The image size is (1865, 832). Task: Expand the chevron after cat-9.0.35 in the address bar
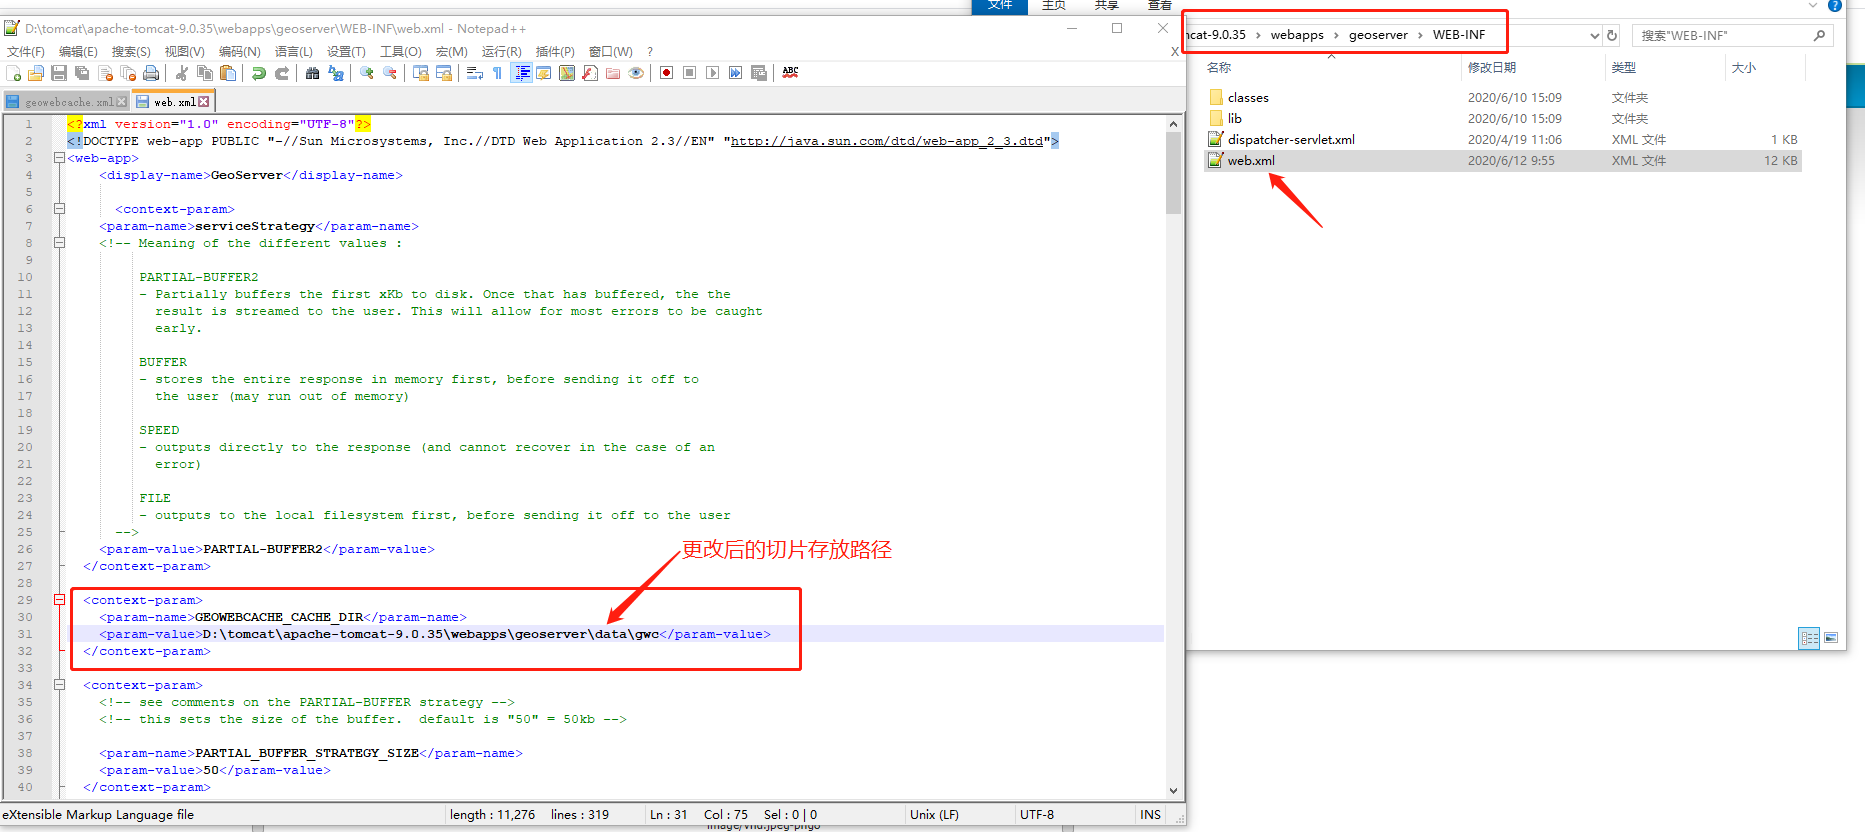point(1258,35)
